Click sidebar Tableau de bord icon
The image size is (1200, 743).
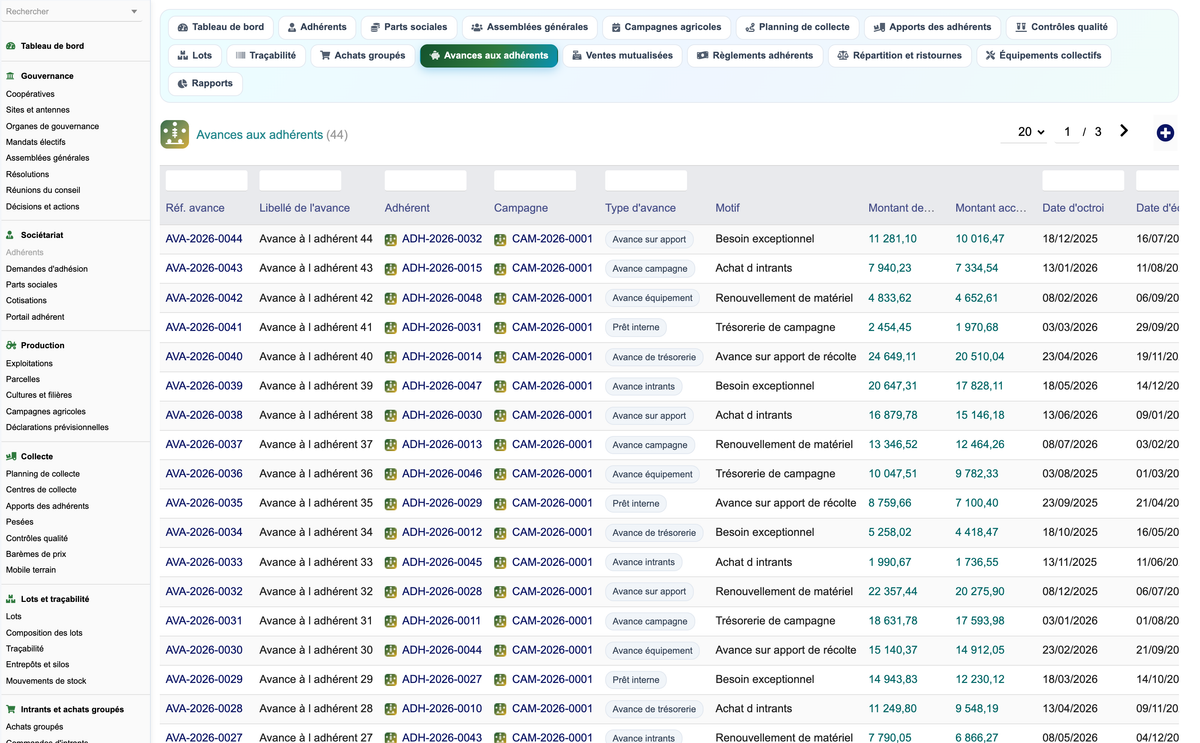pos(11,46)
